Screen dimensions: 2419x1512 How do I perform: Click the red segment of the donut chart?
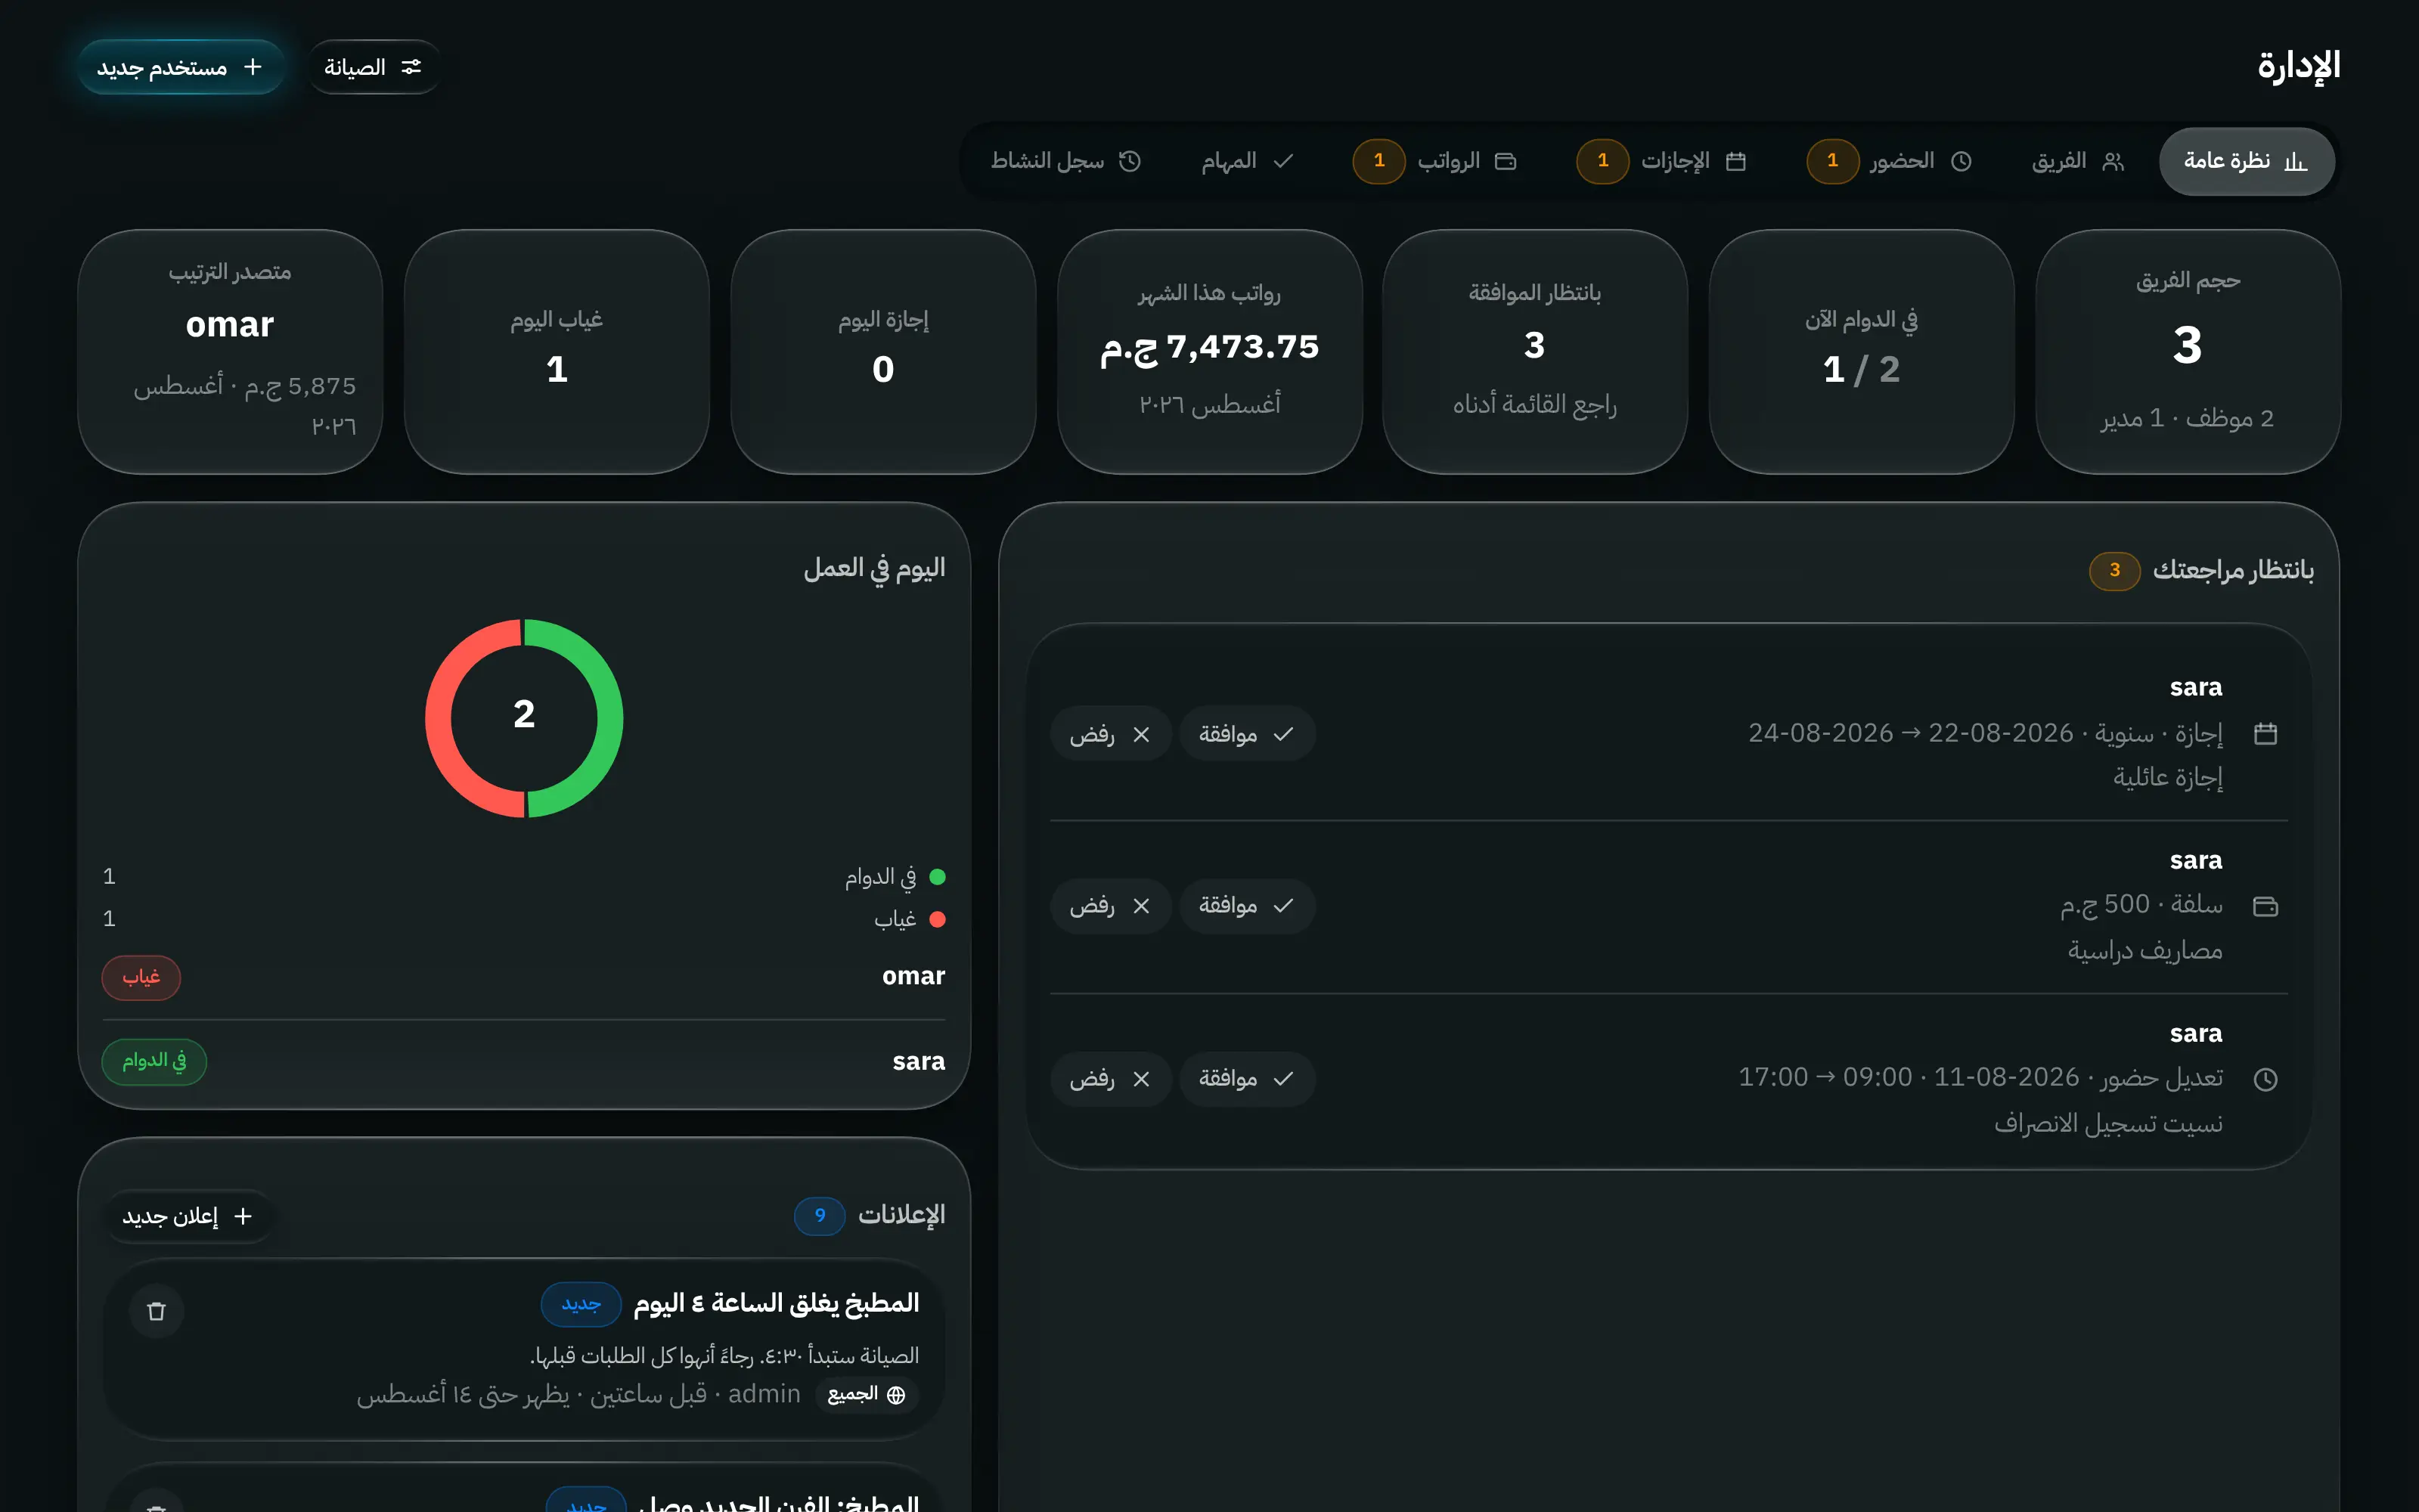point(439,718)
